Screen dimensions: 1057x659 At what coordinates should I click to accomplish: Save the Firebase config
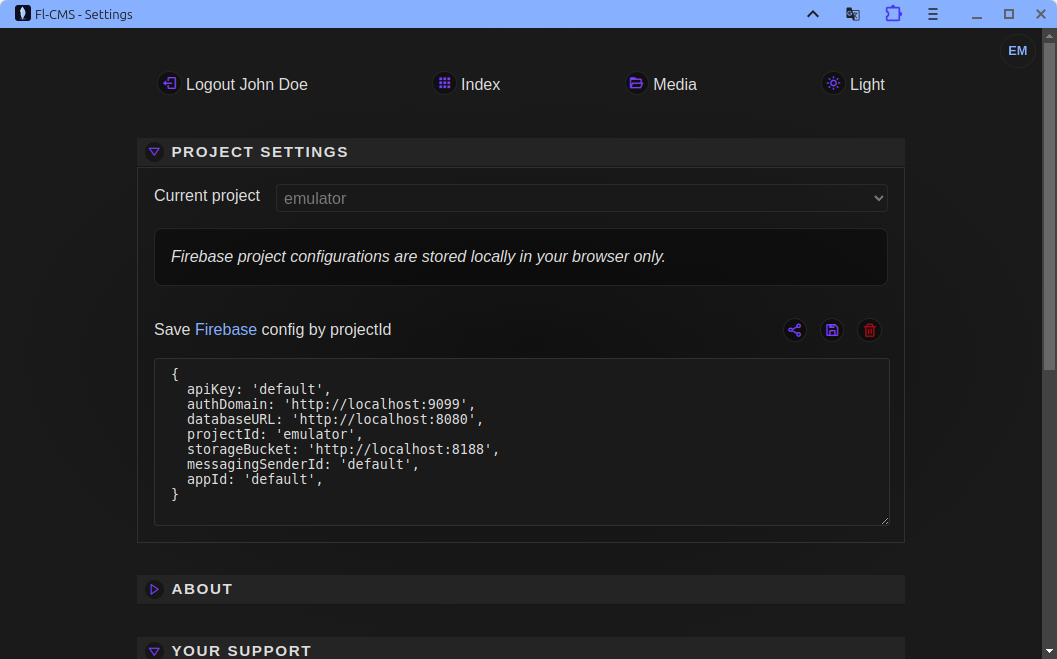click(832, 330)
